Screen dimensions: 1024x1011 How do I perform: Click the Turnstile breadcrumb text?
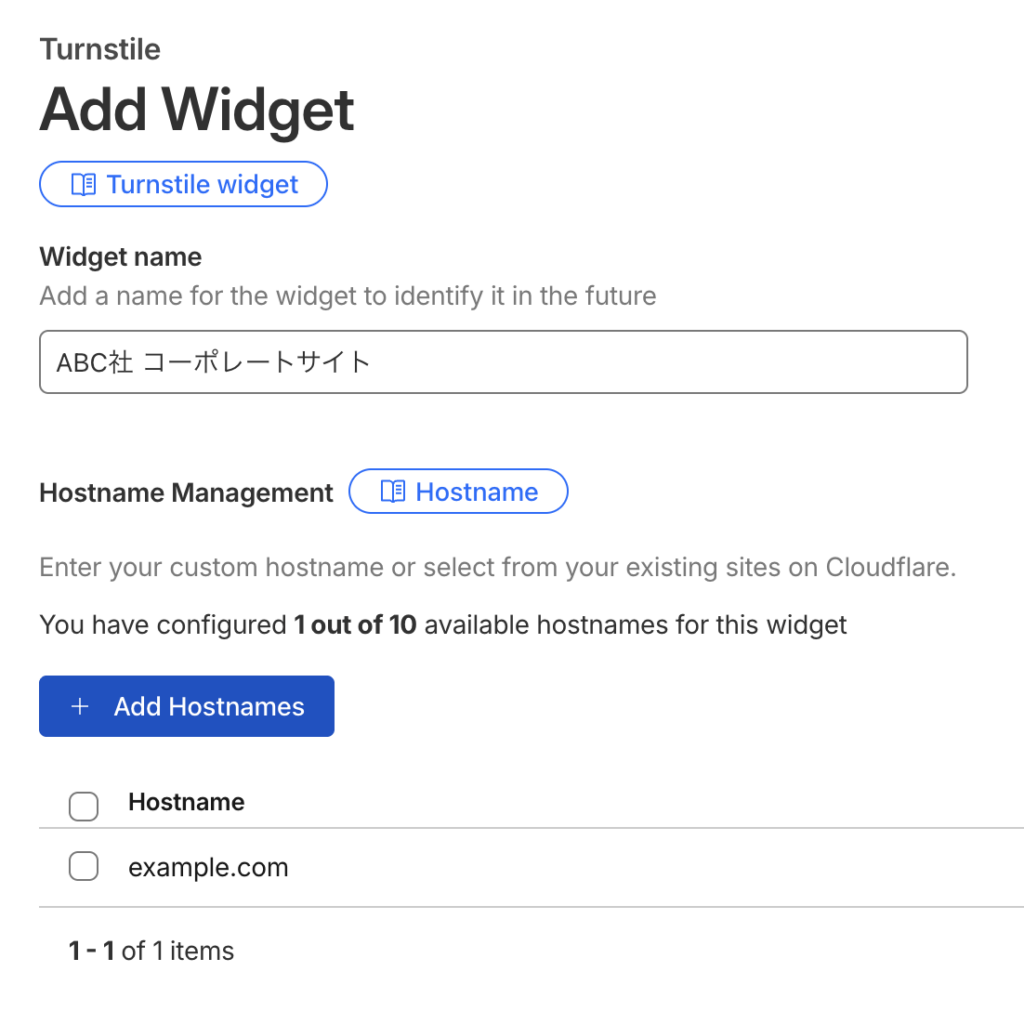(x=100, y=49)
